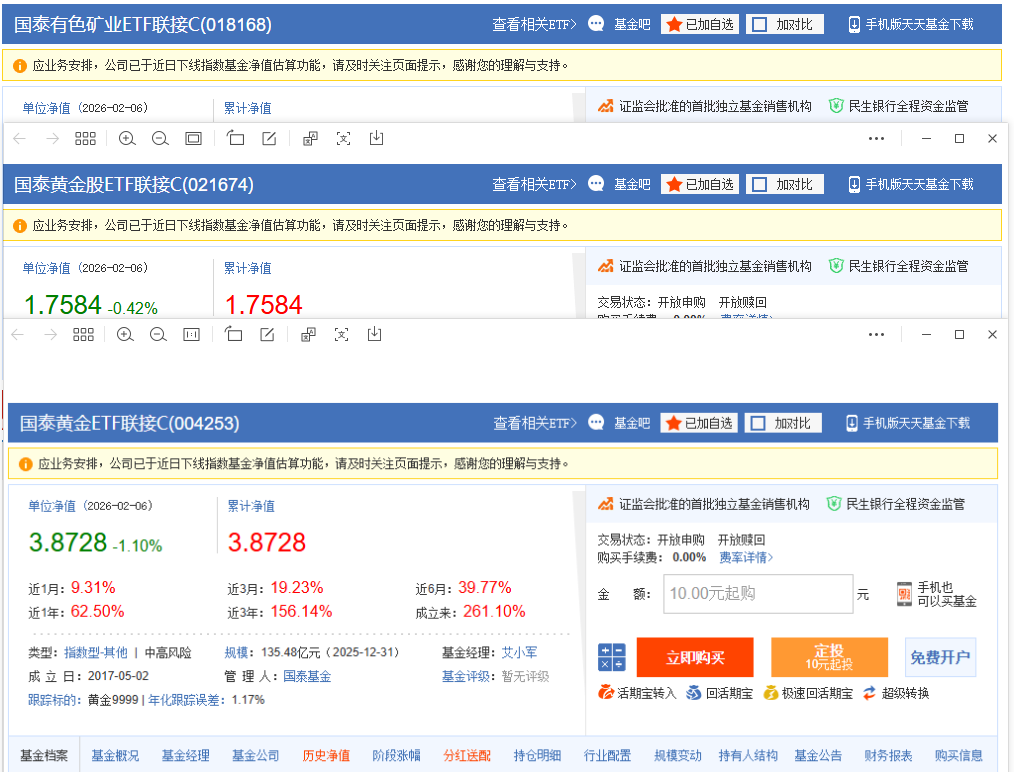Viewport: 1014px width, 772px height.
Task: Go back in the 004253 viewer toolbar
Action: (17, 334)
